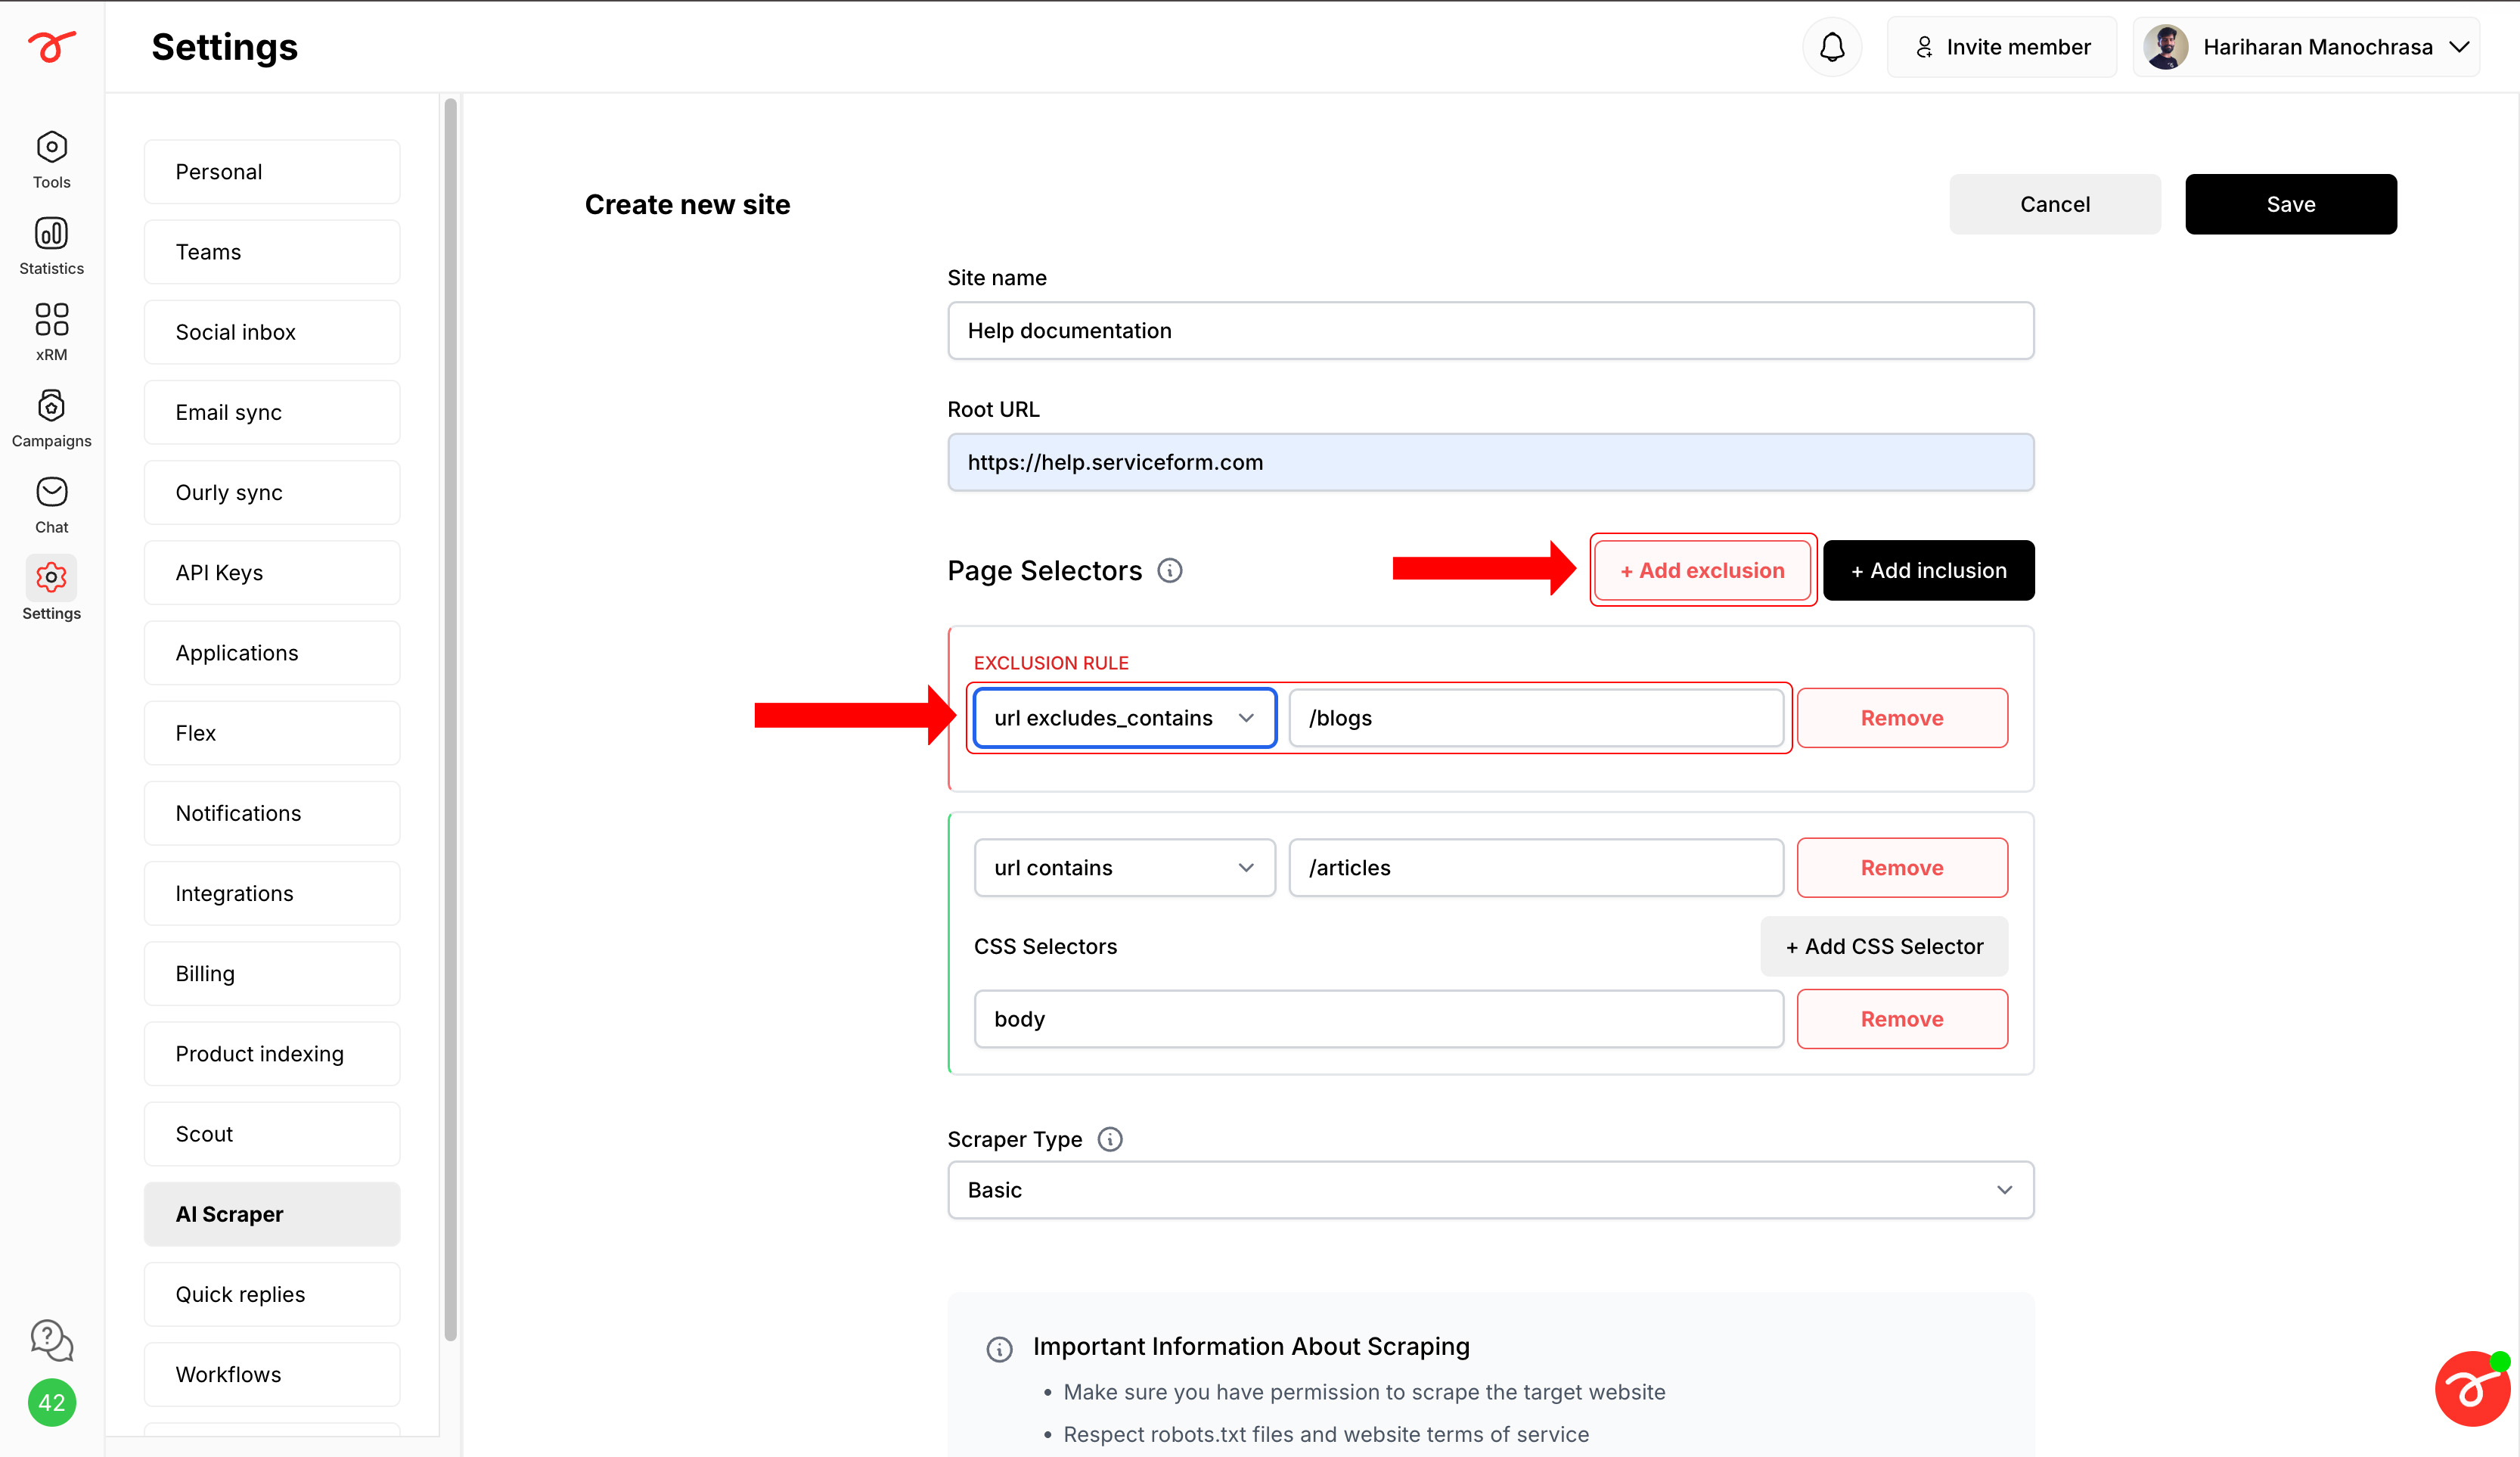Open the url contains dropdown
Screen dimensions: 2520x1457
pos(1125,867)
